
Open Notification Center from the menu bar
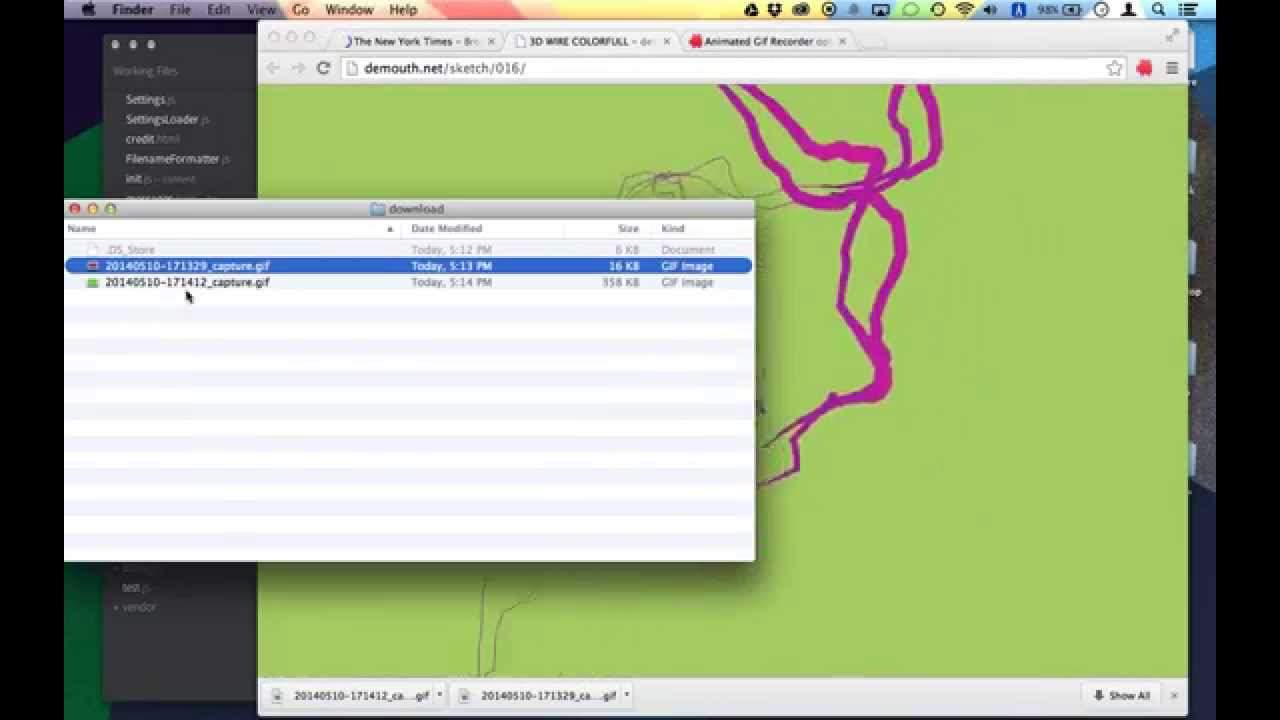point(1186,9)
